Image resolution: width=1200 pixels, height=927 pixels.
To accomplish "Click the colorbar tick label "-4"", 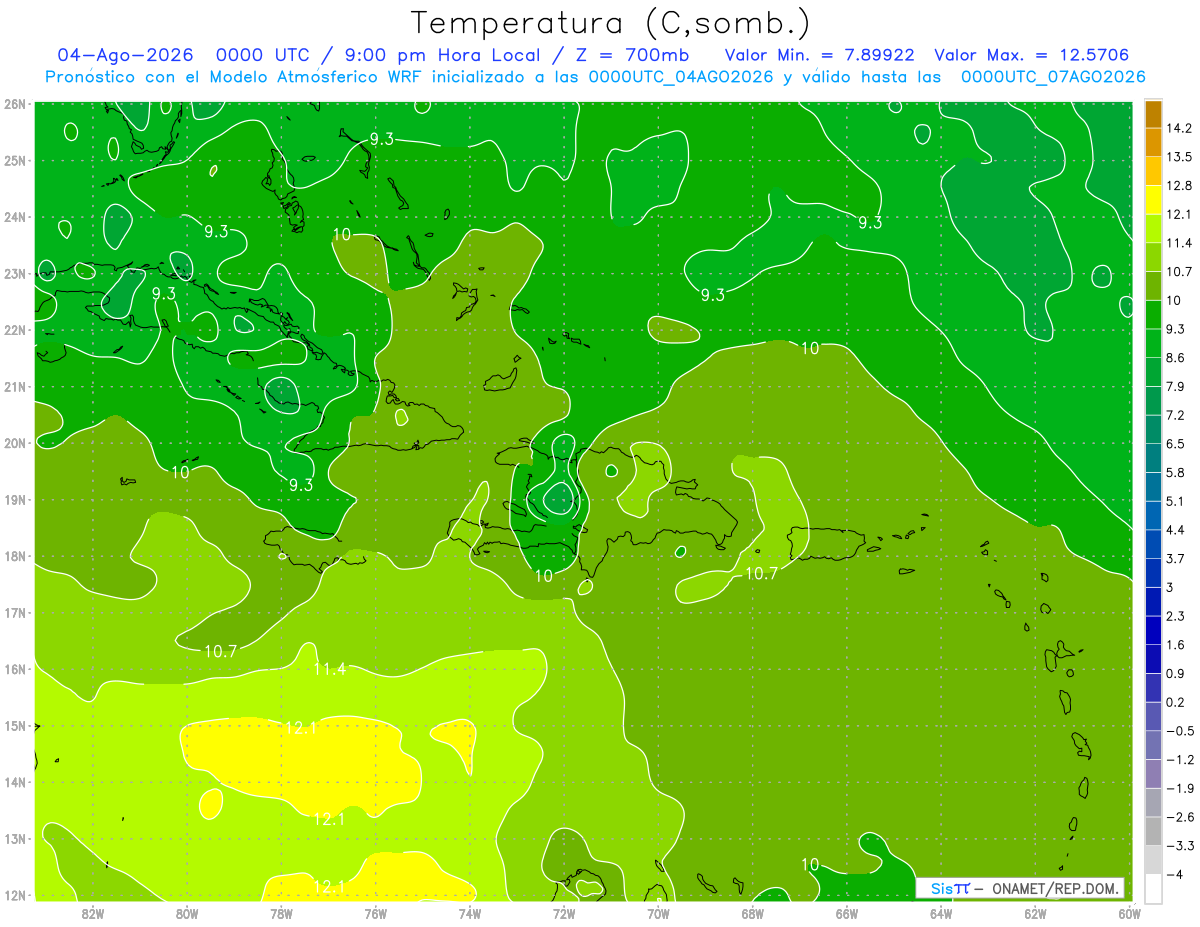I will pos(1174,874).
